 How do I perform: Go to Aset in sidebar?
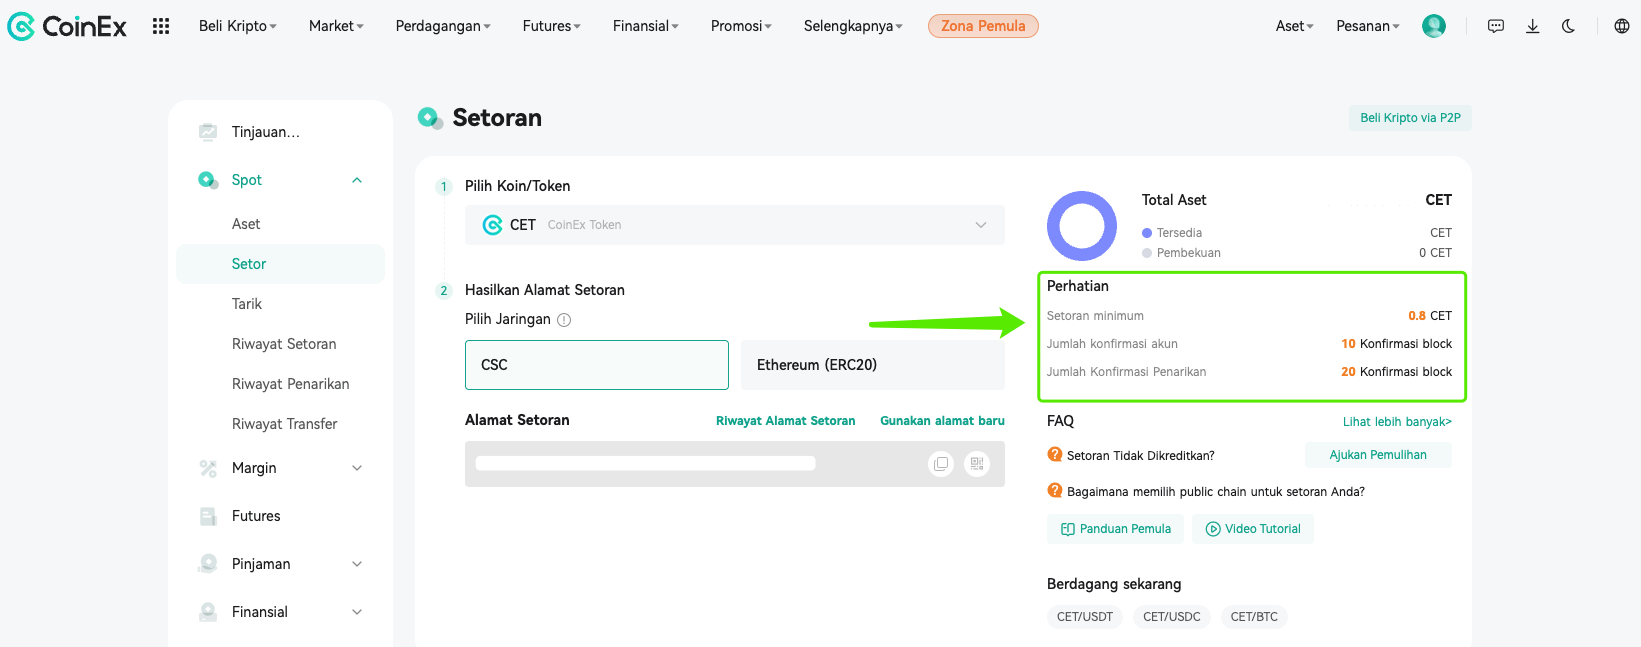(x=246, y=224)
